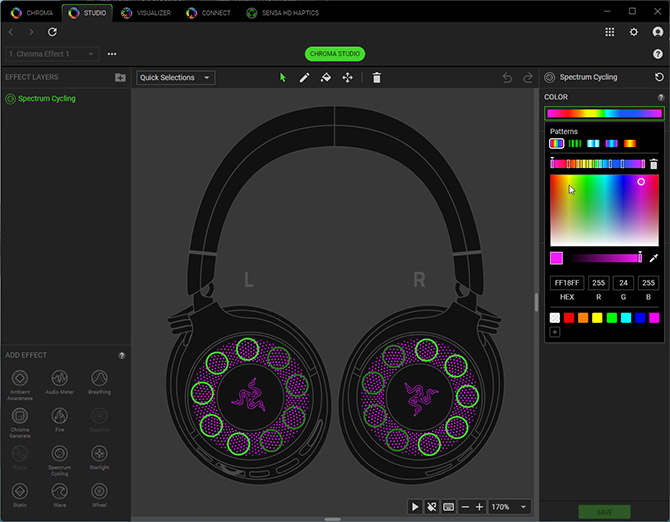This screenshot has width=670, height=522.
Task: Add a custom color swatch
Action: tap(555, 332)
